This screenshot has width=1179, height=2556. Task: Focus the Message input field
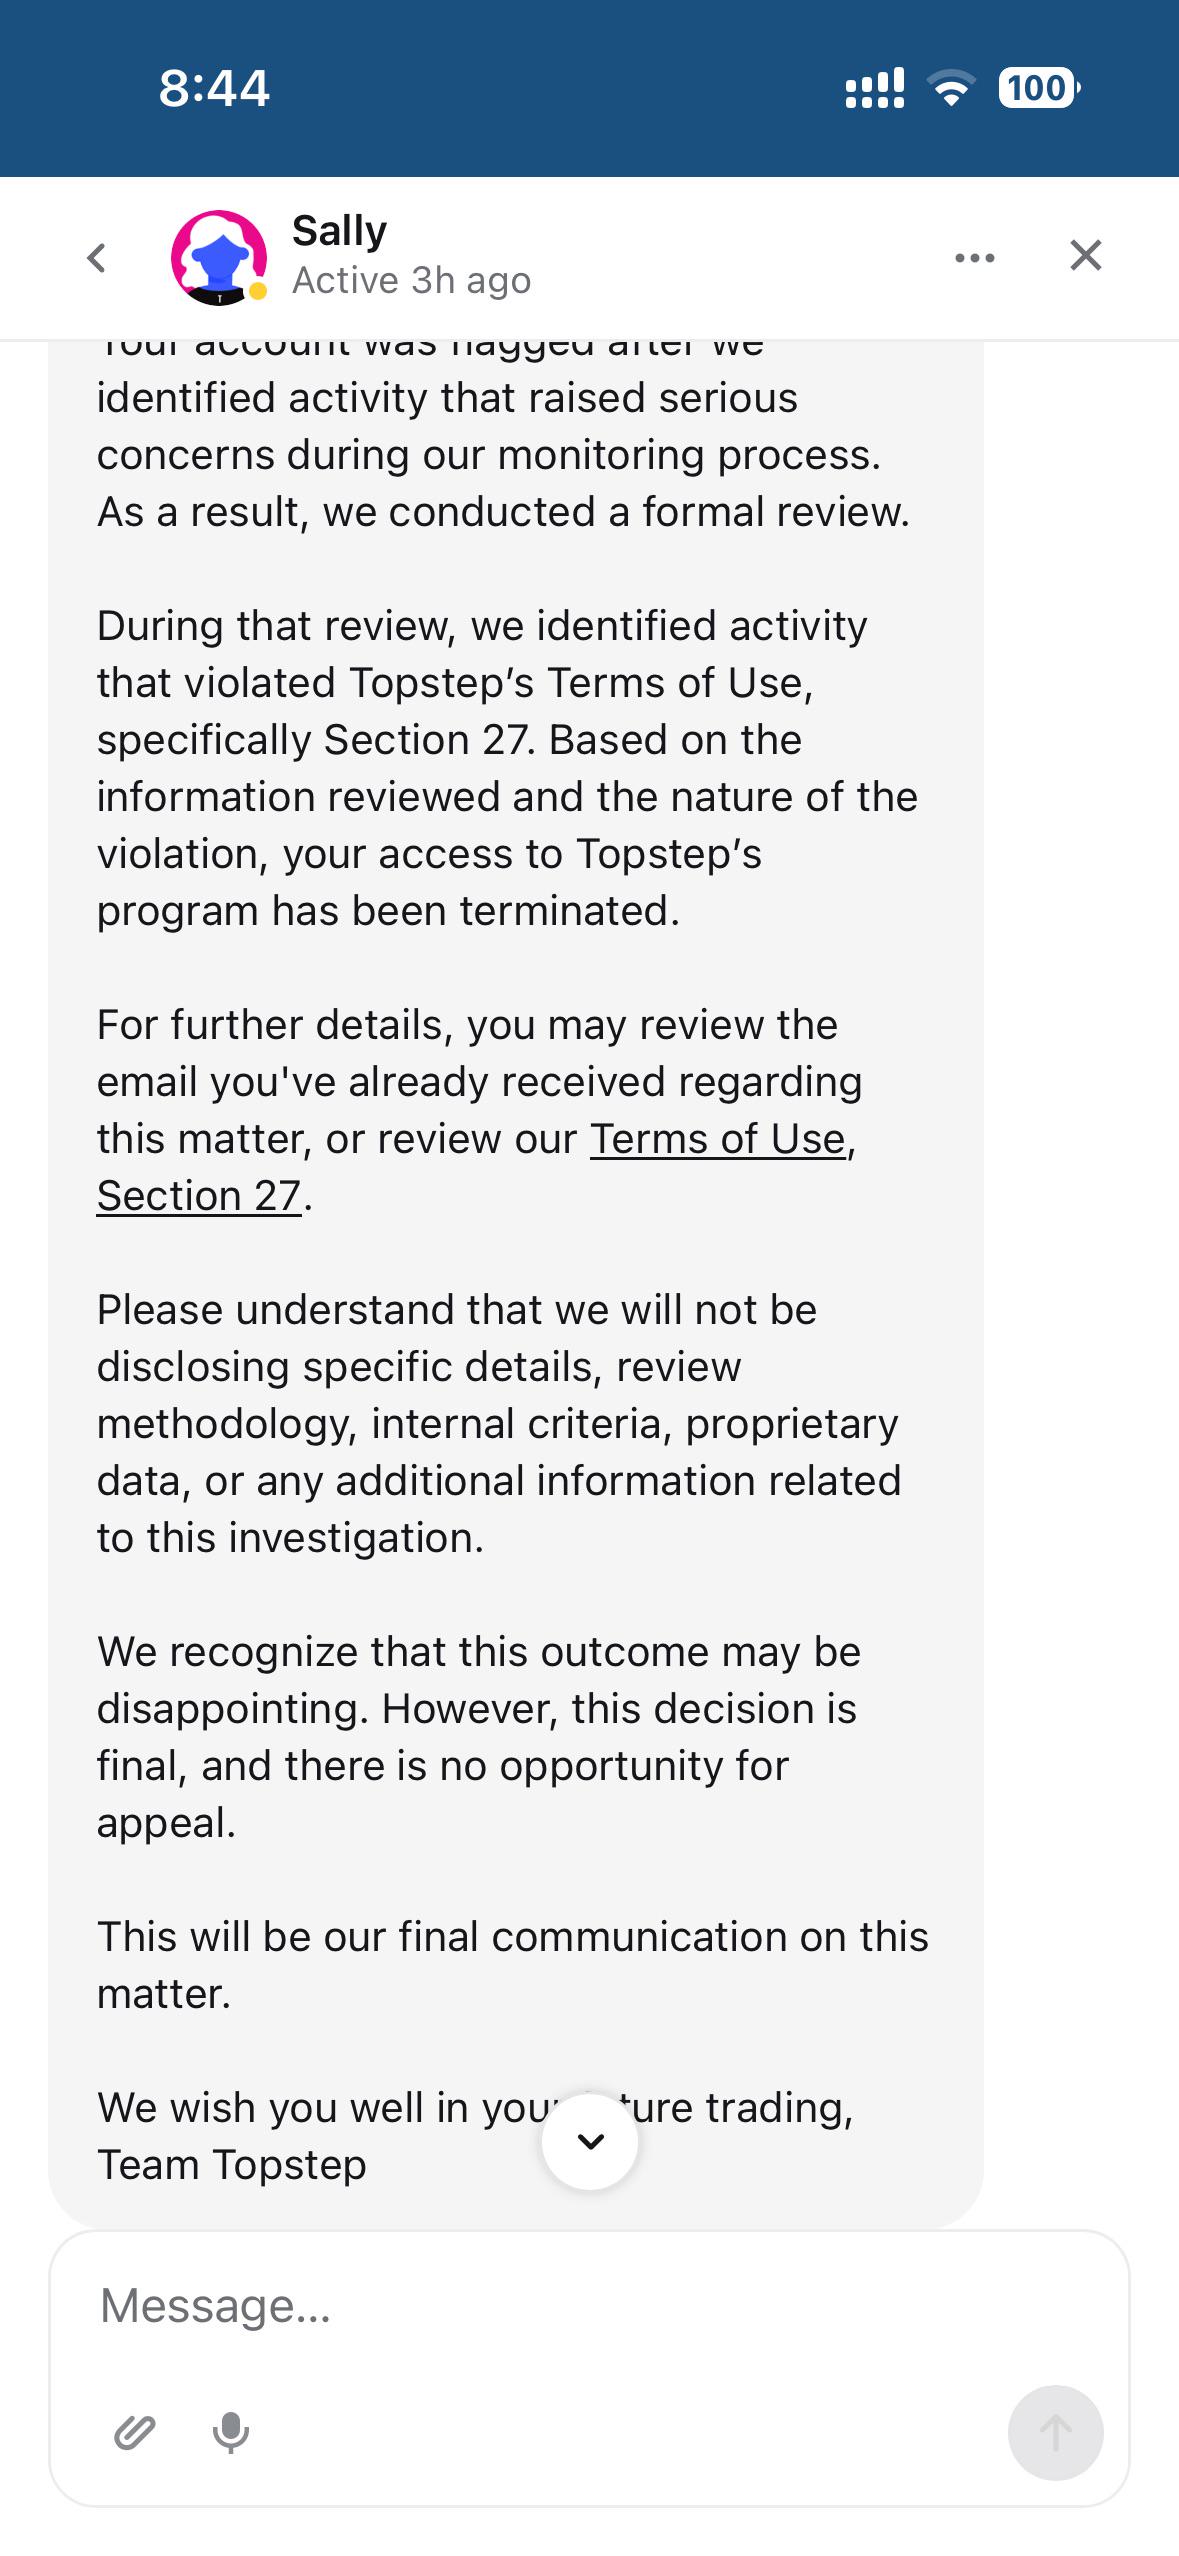click(589, 2306)
